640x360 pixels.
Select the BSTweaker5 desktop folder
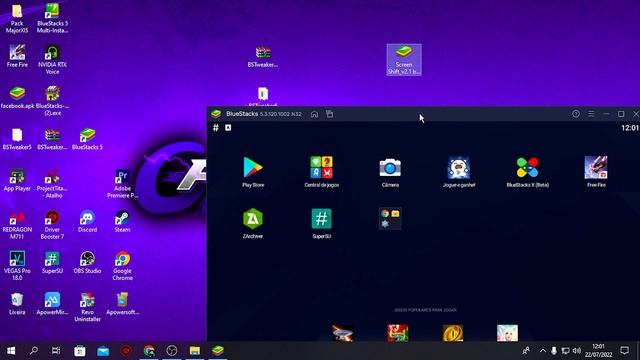click(x=17, y=139)
